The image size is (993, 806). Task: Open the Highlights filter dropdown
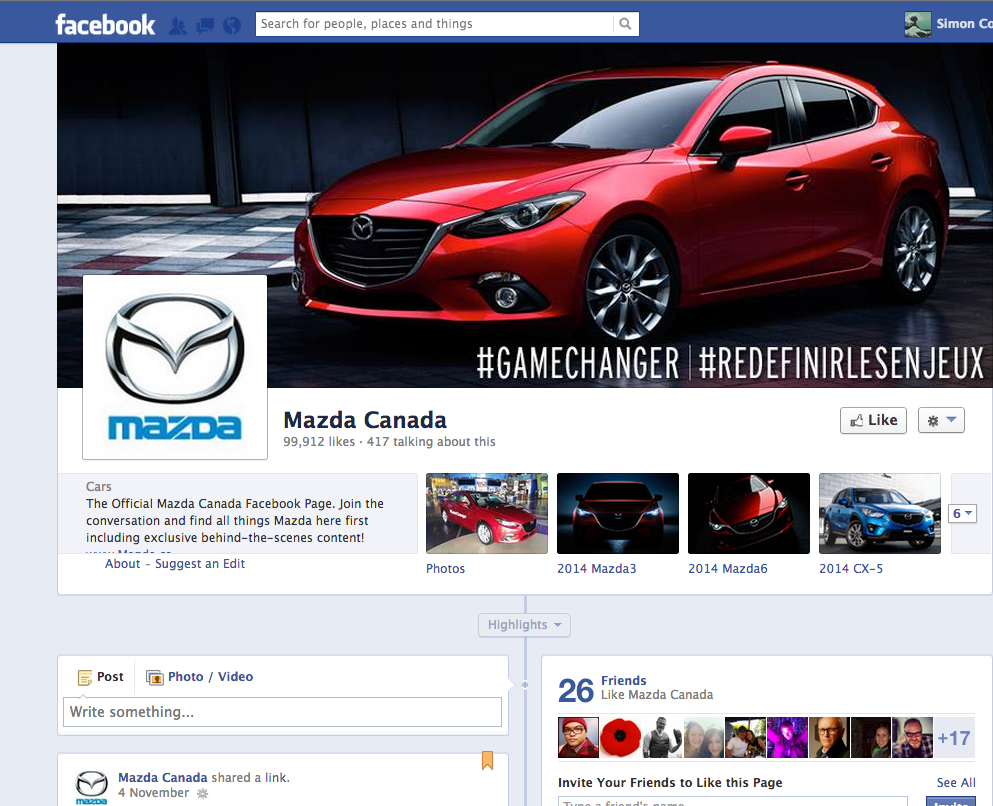[524, 625]
